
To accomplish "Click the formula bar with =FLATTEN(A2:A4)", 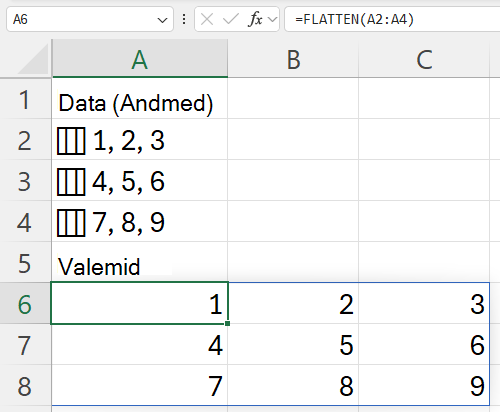I will tap(393, 19).
